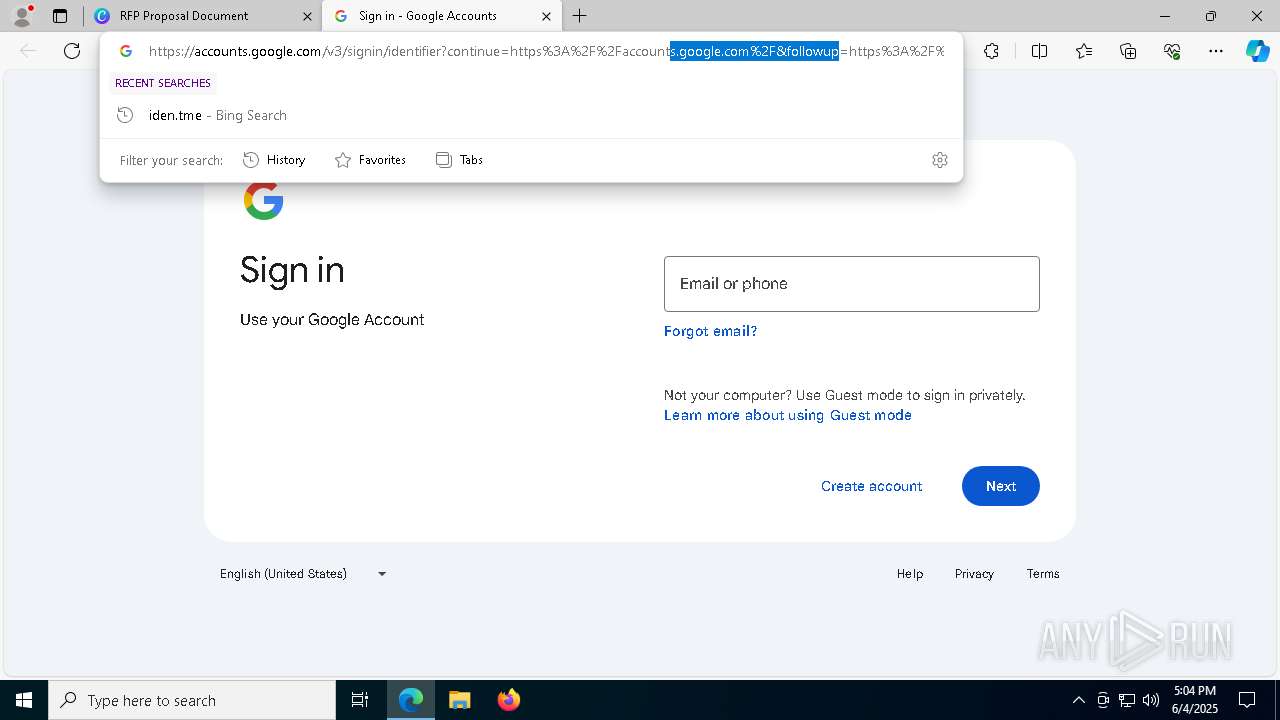Click the address bar URL text
This screenshot has height=720, width=1280.
[546, 51]
